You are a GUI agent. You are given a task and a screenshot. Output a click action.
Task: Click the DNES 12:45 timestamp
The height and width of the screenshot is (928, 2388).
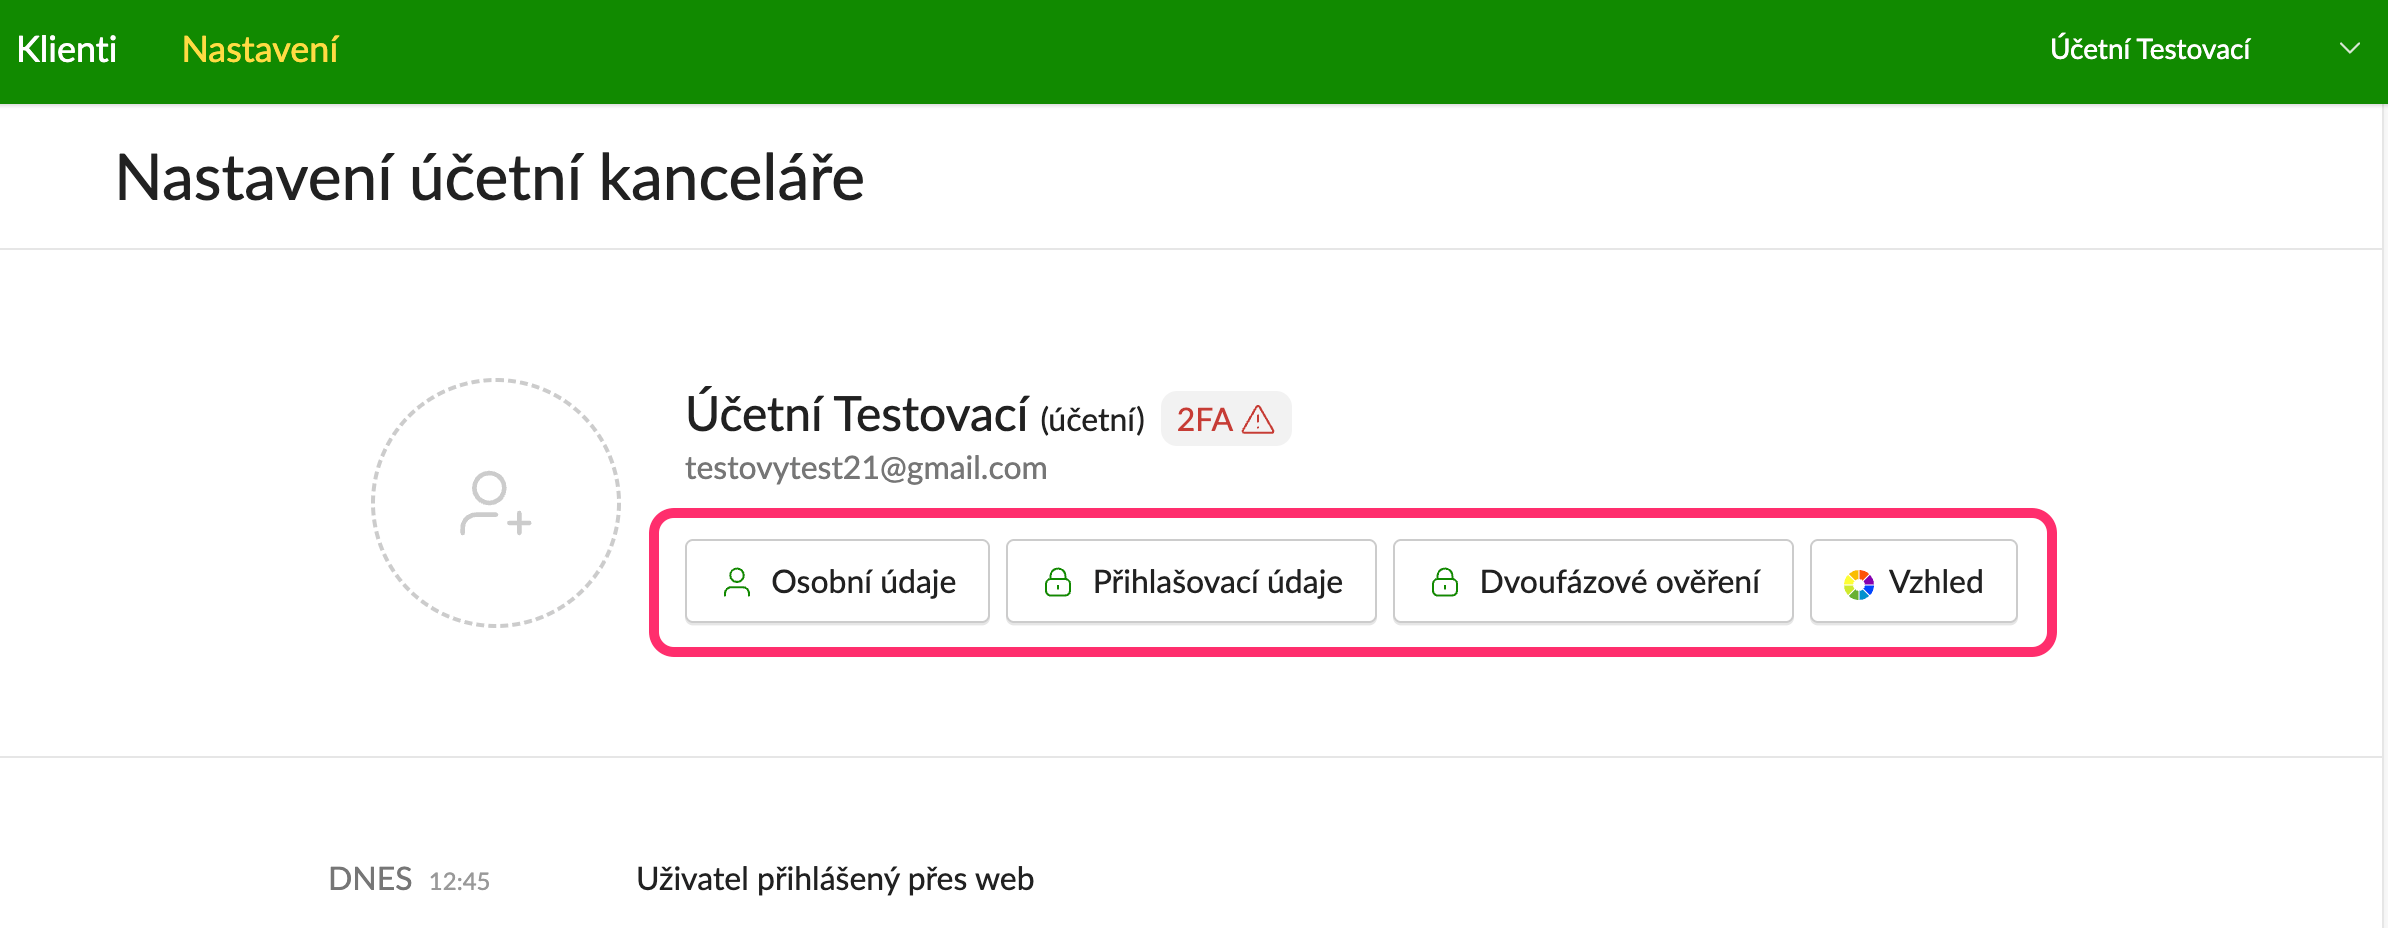point(409,879)
